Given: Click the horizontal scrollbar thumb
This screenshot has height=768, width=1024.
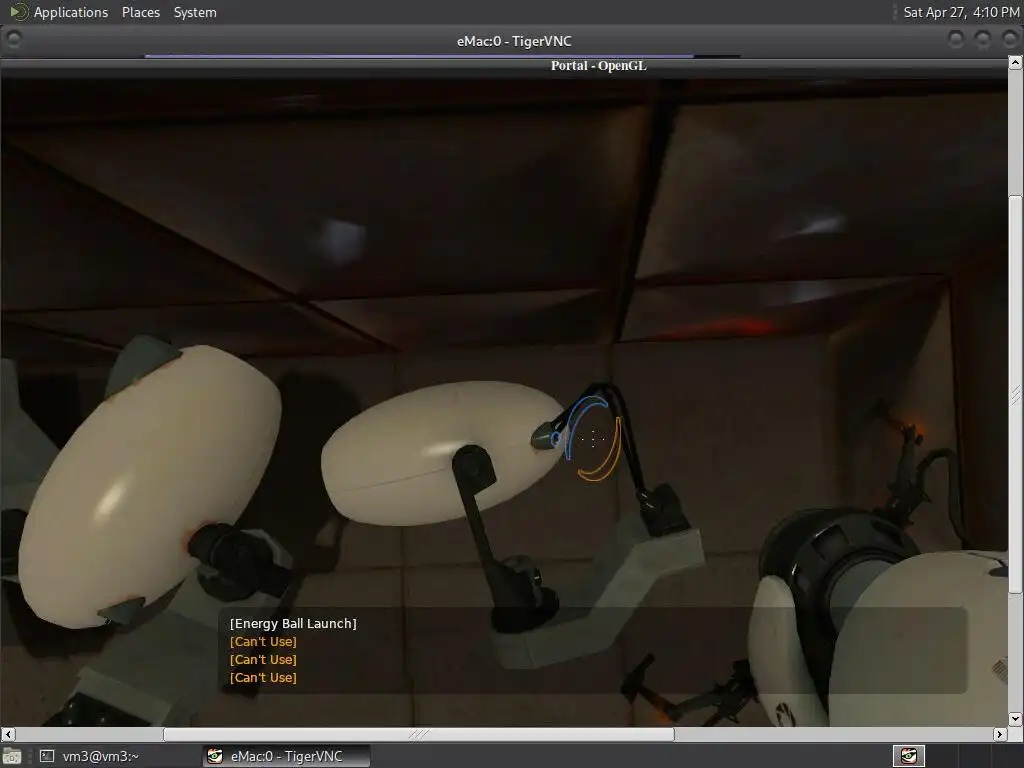Looking at the screenshot, I should coord(419,734).
